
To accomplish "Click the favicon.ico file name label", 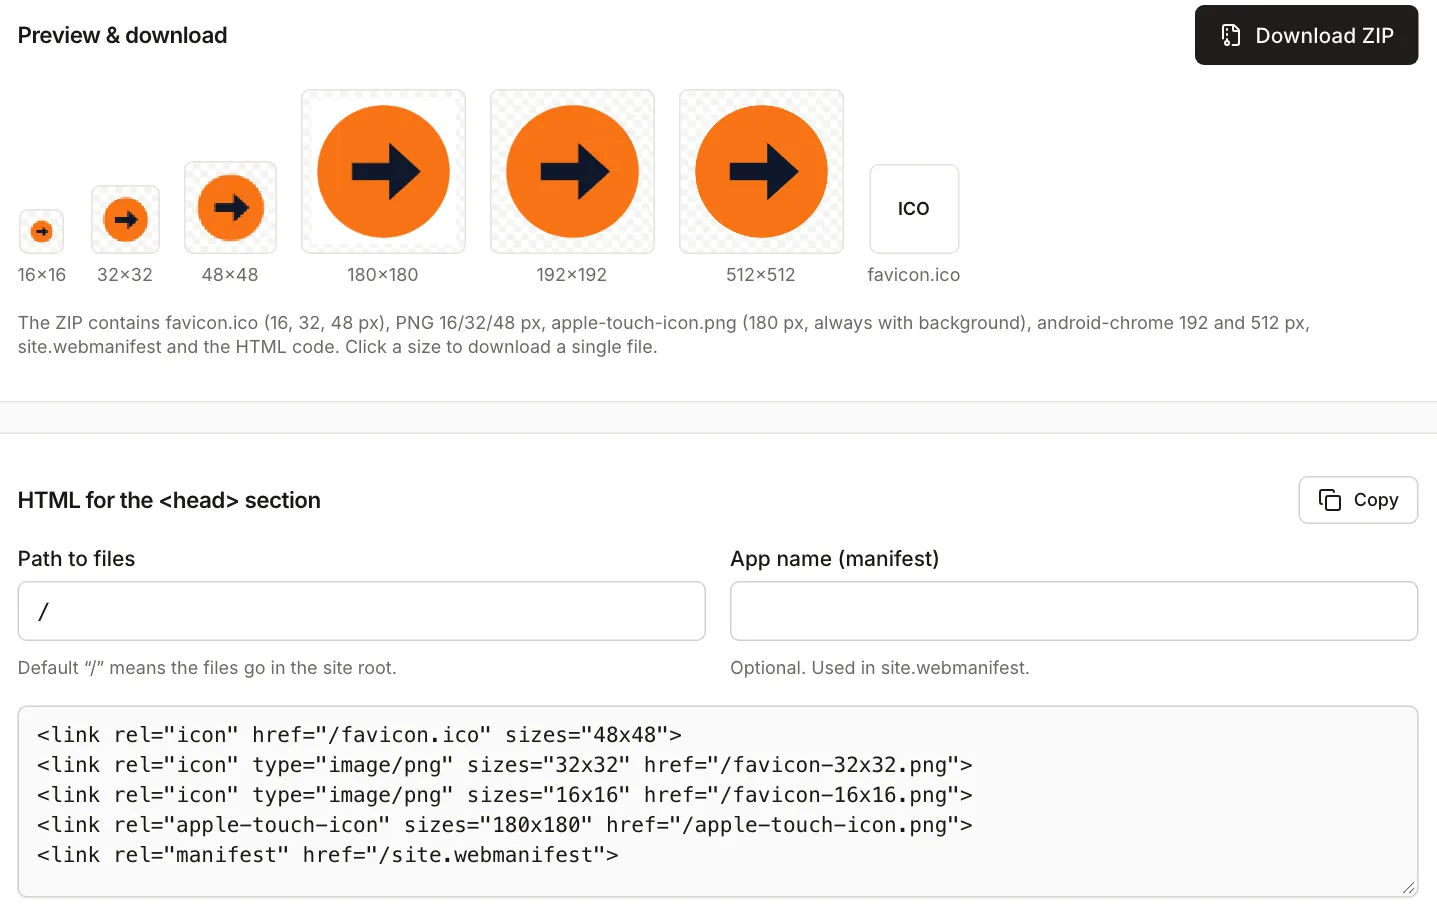I will pyautogui.click(x=914, y=275).
